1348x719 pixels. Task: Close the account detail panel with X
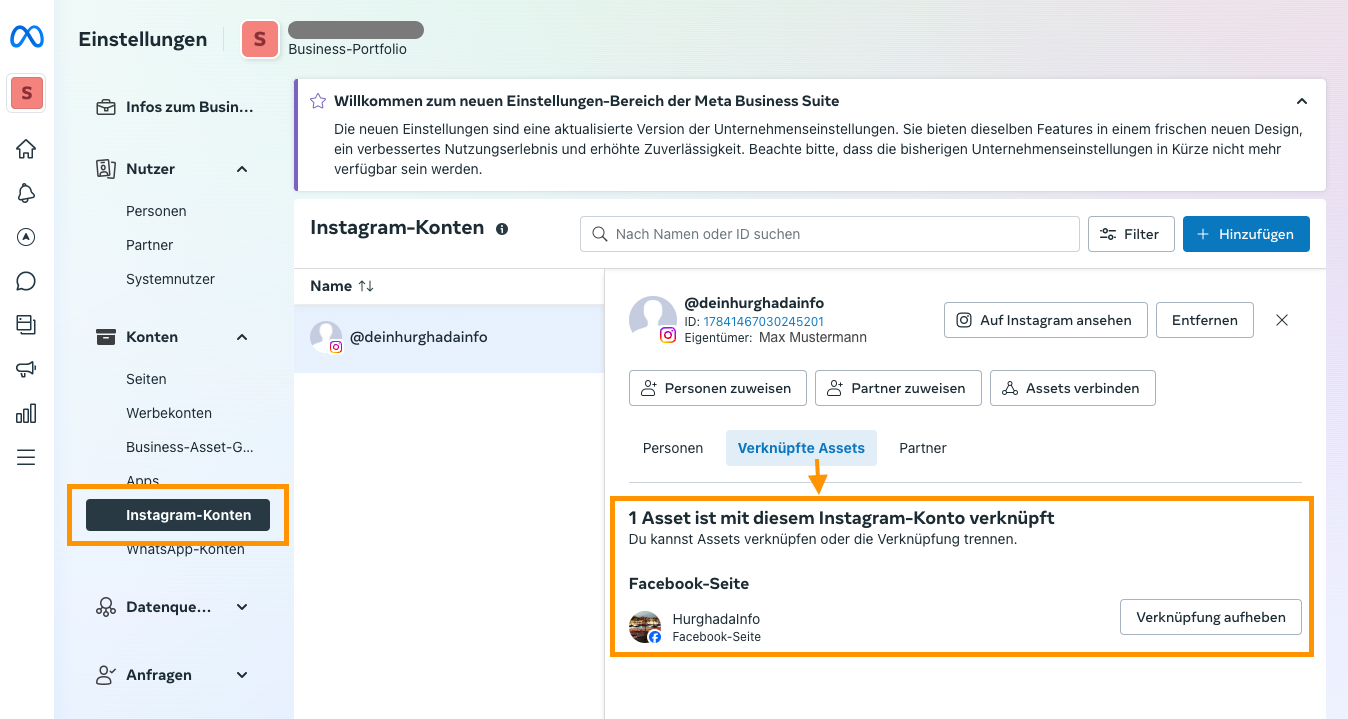1282,320
